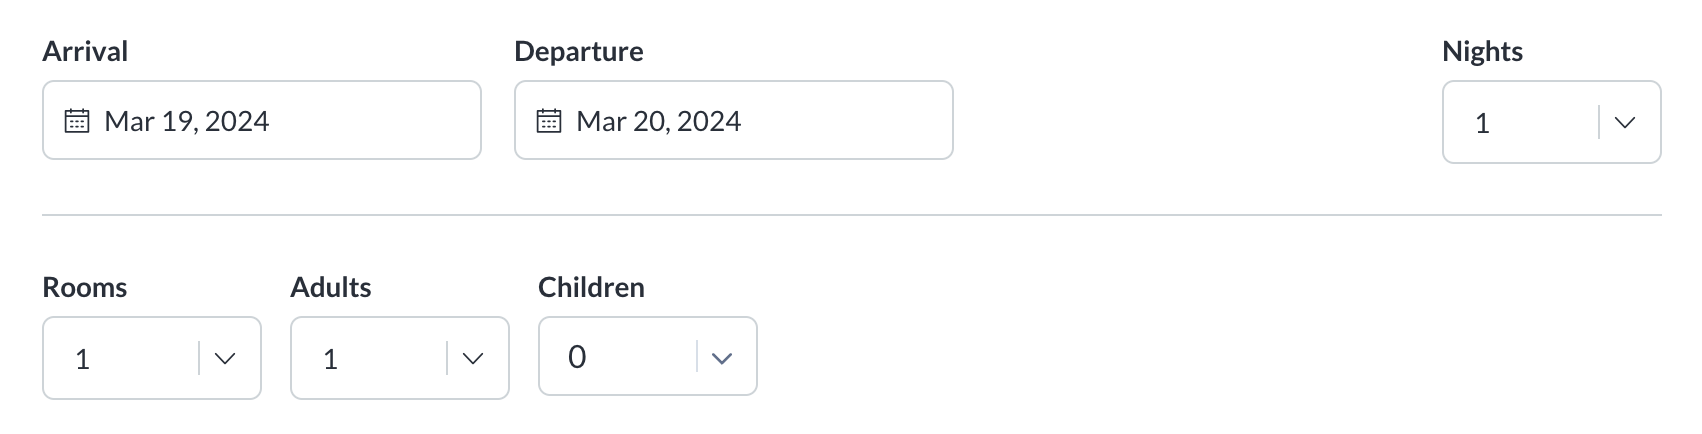Click the Children value showing 0
This screenshot has width=1702, height=434.
tap(577, 357)
